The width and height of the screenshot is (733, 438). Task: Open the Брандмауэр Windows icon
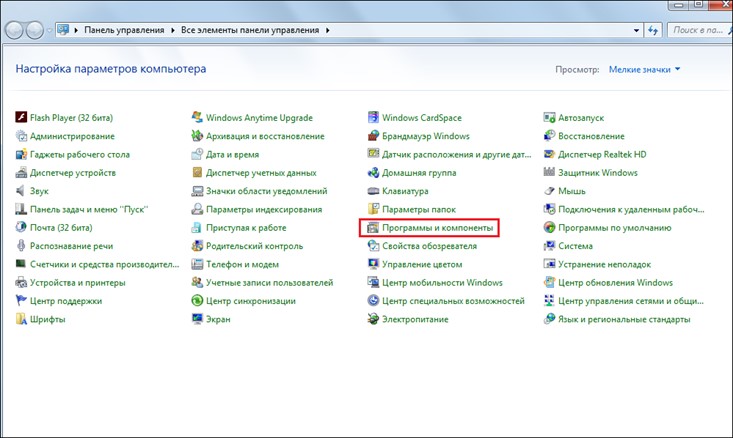click(373, 136)
